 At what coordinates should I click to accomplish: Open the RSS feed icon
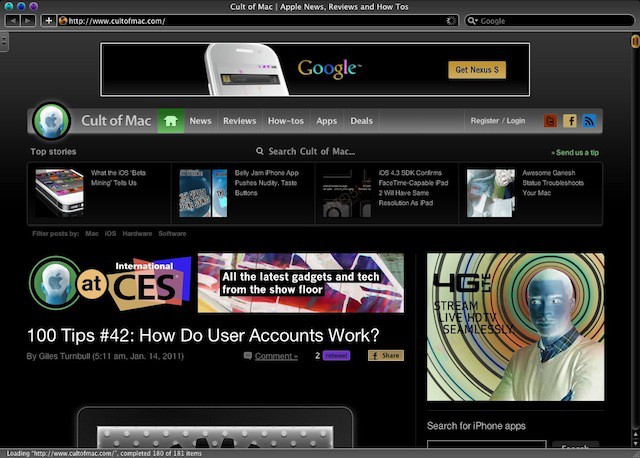click(x=589, y=121)
